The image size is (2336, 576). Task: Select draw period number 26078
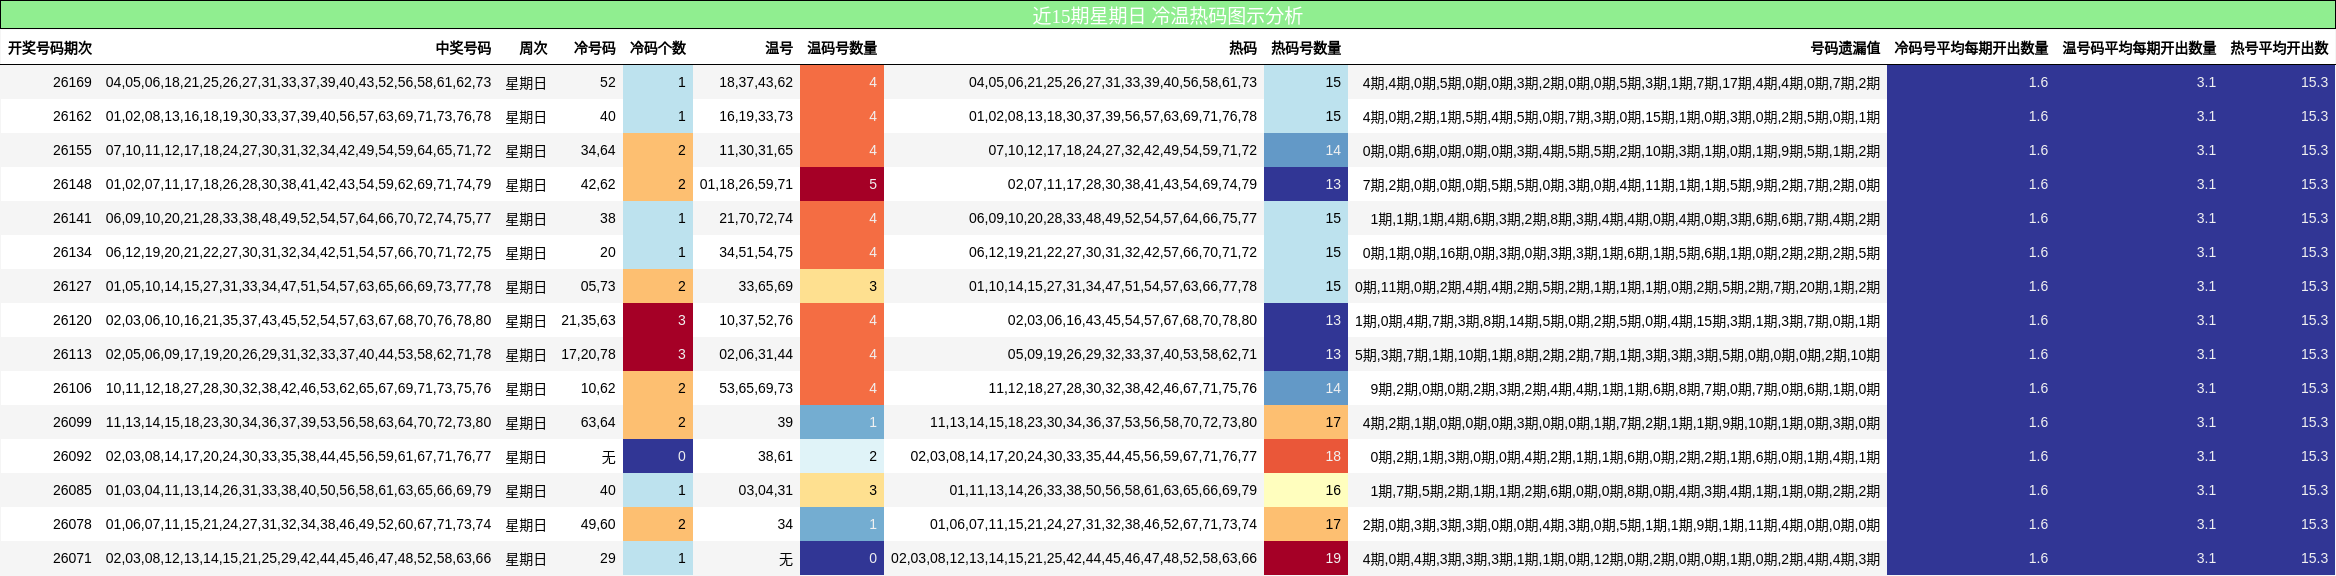72,524
